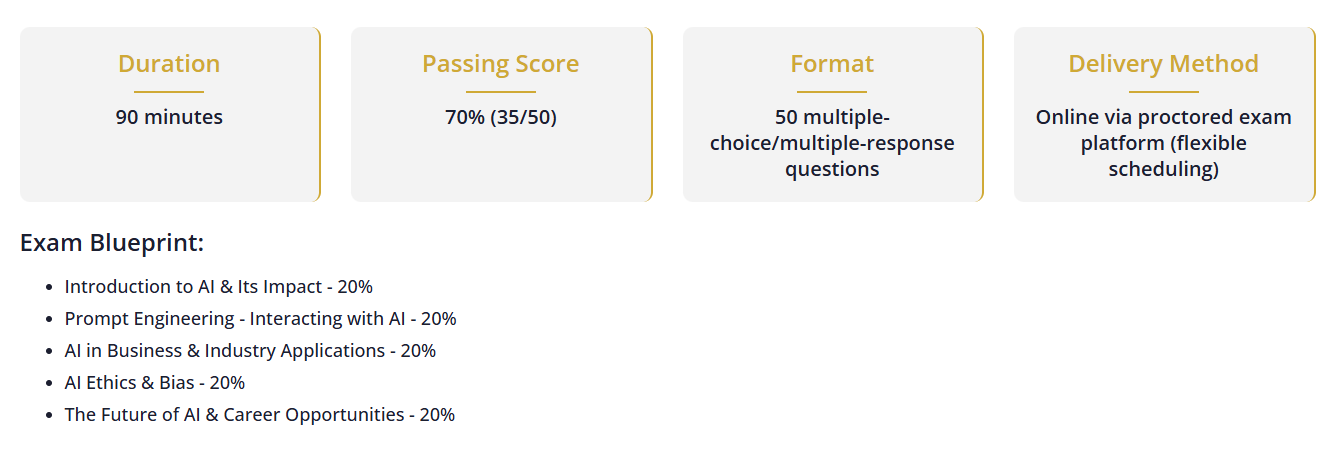This screenshot has width=1327, height=464.
Task: Click the Duration card heading
Action: pos(169,64)
